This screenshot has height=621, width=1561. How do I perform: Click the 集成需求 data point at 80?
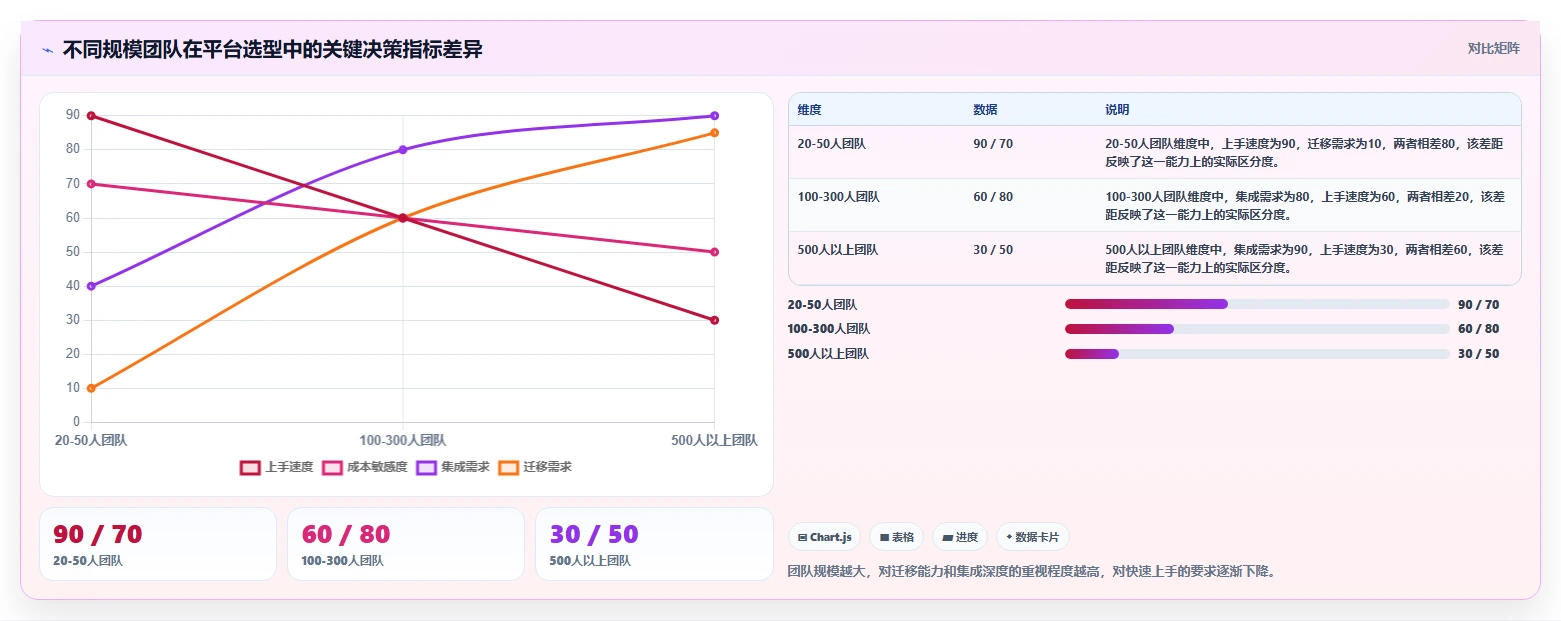[x=403, y=150]
